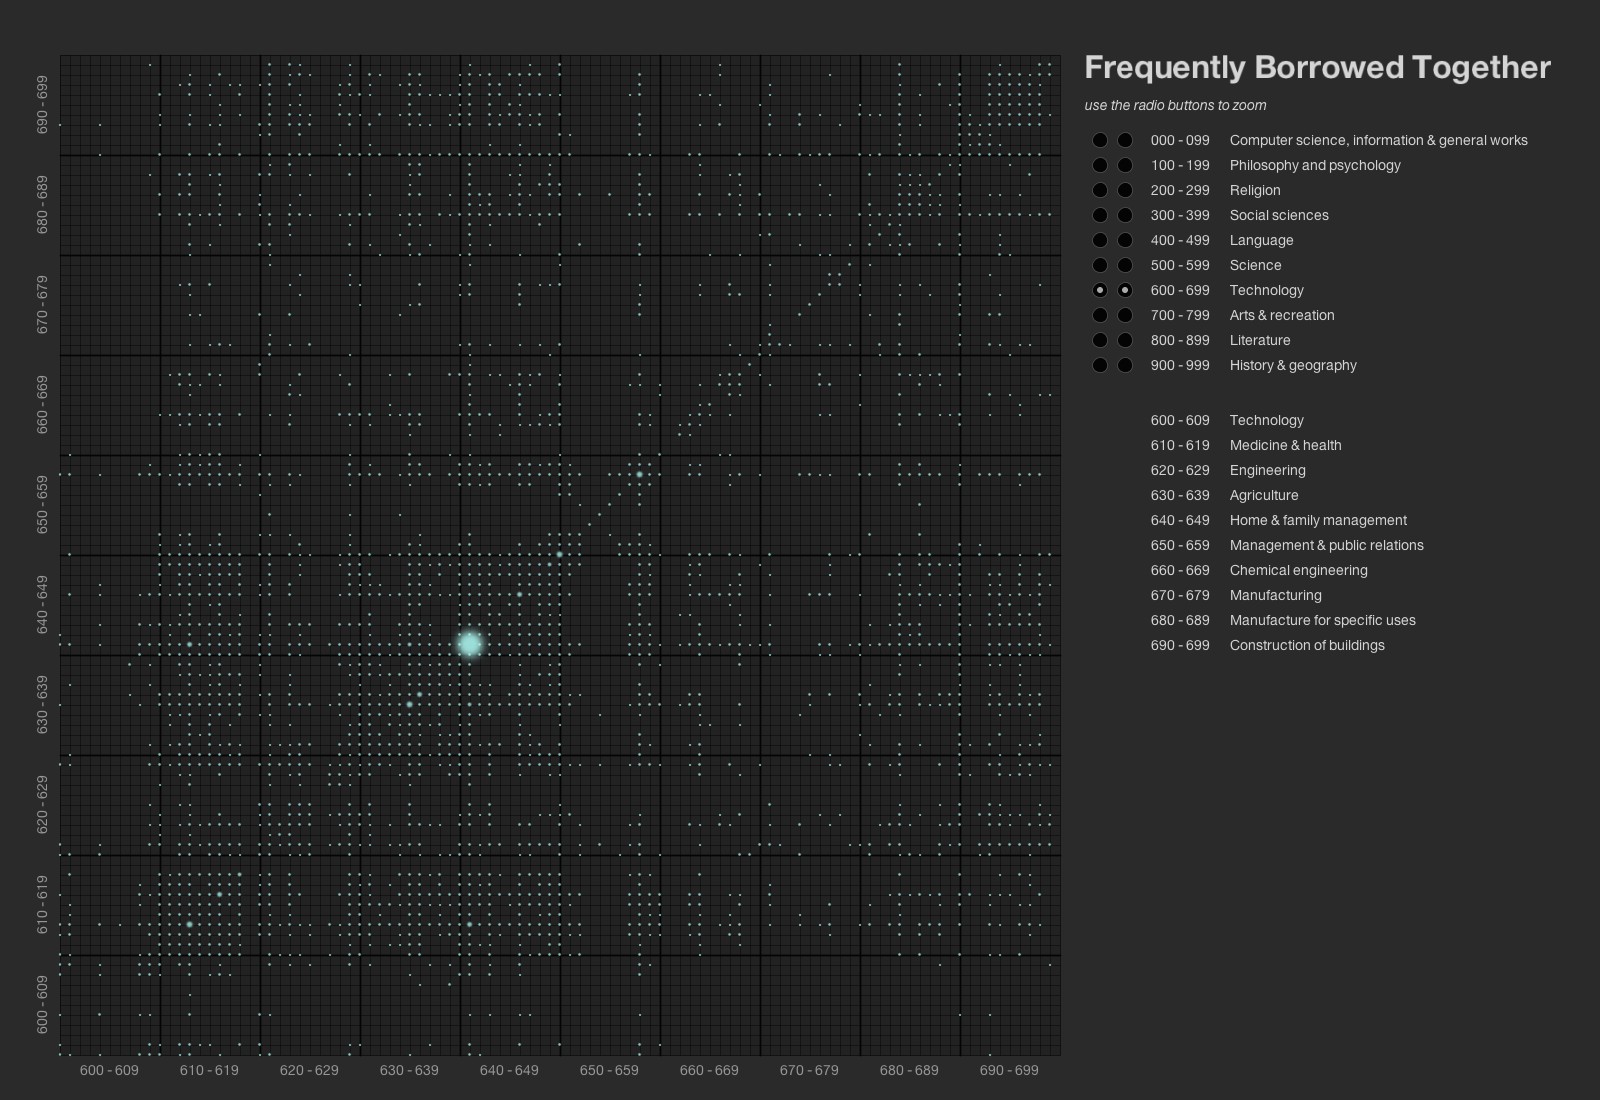Click the '600 - 609' label on horizontal axis
Image resolution: width=1600 pixels, height=1100 pixels.
pyautogui.click(x=109, y=1070)
